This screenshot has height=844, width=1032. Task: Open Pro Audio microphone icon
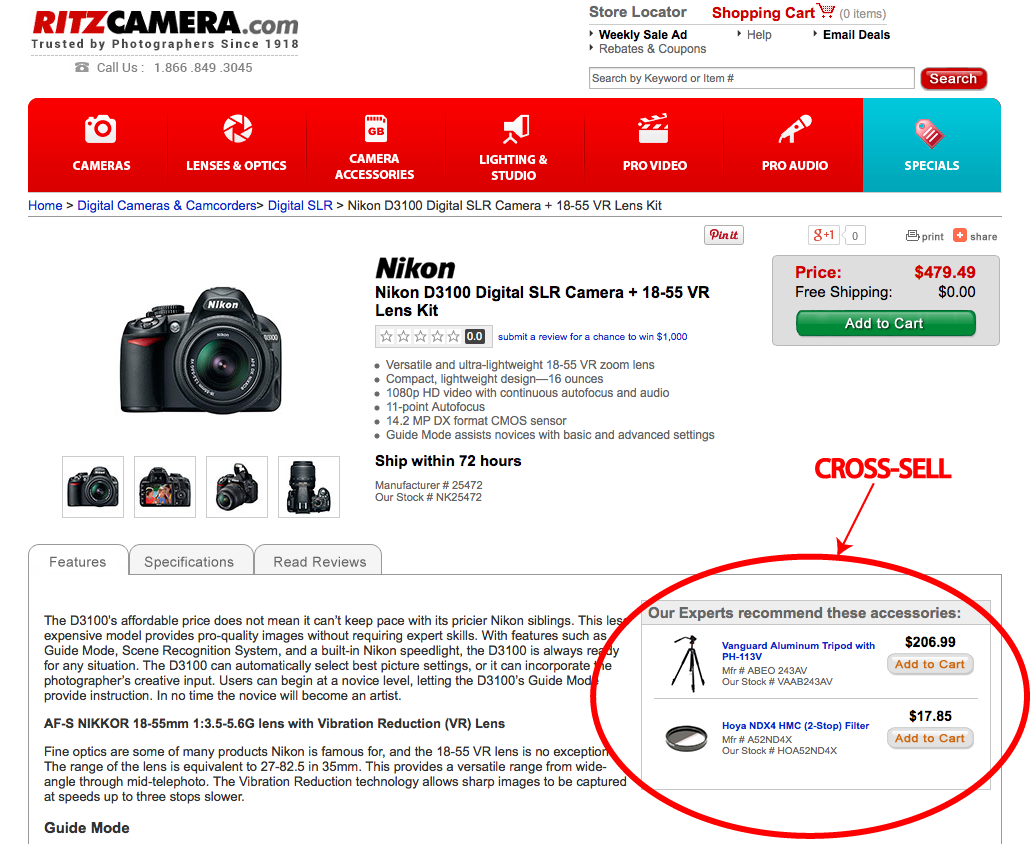point(795,130)
